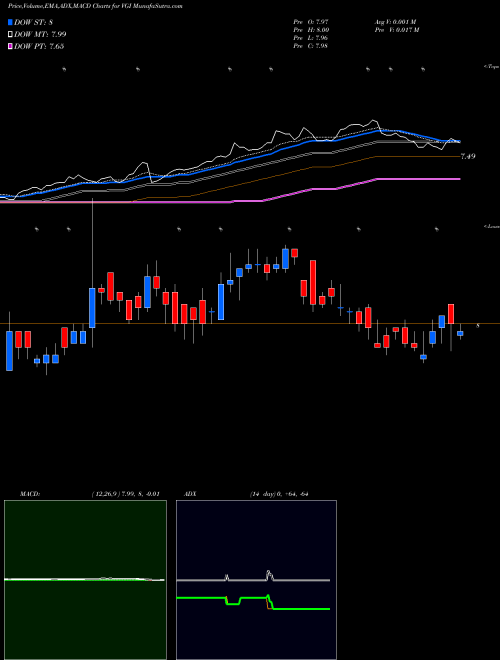Click the tallest blue candlestick with the long upper wick
Screen dimensions: 500x660
coord(92,308)
